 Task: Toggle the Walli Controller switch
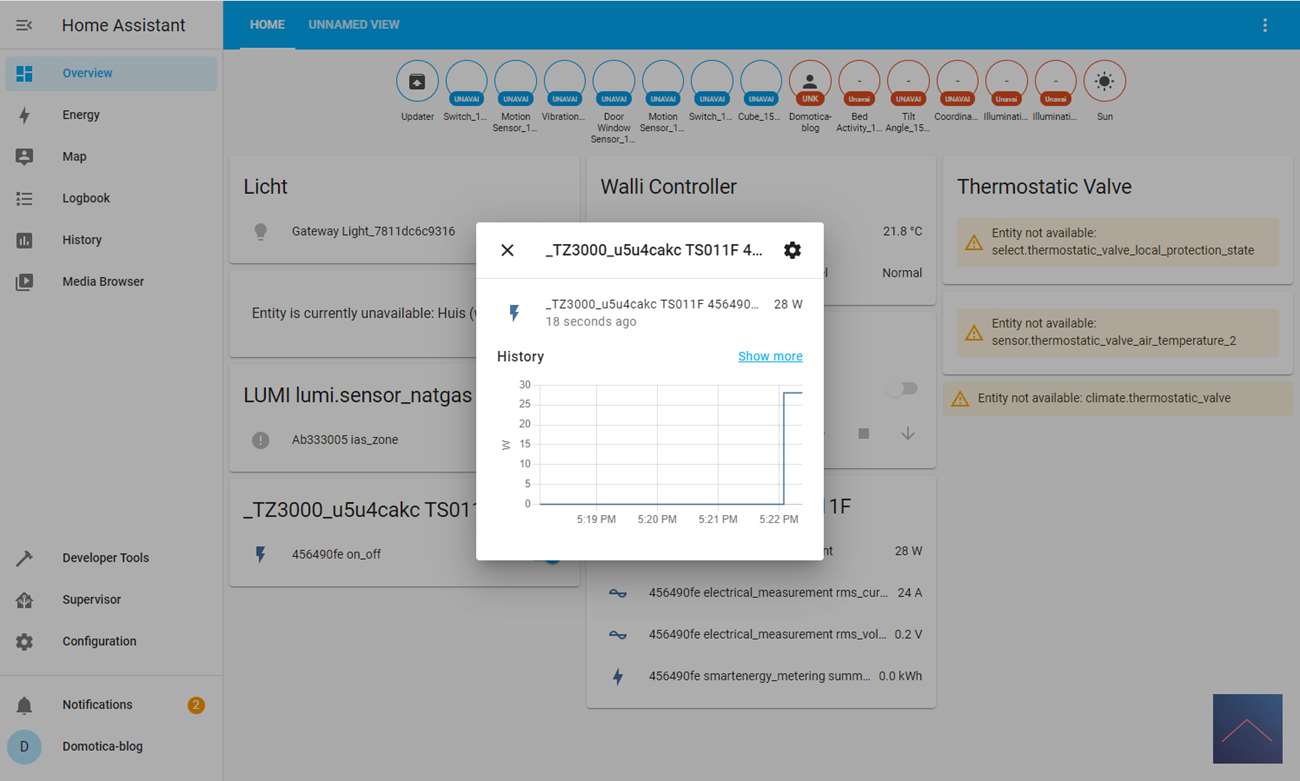(x=902, y=389)
